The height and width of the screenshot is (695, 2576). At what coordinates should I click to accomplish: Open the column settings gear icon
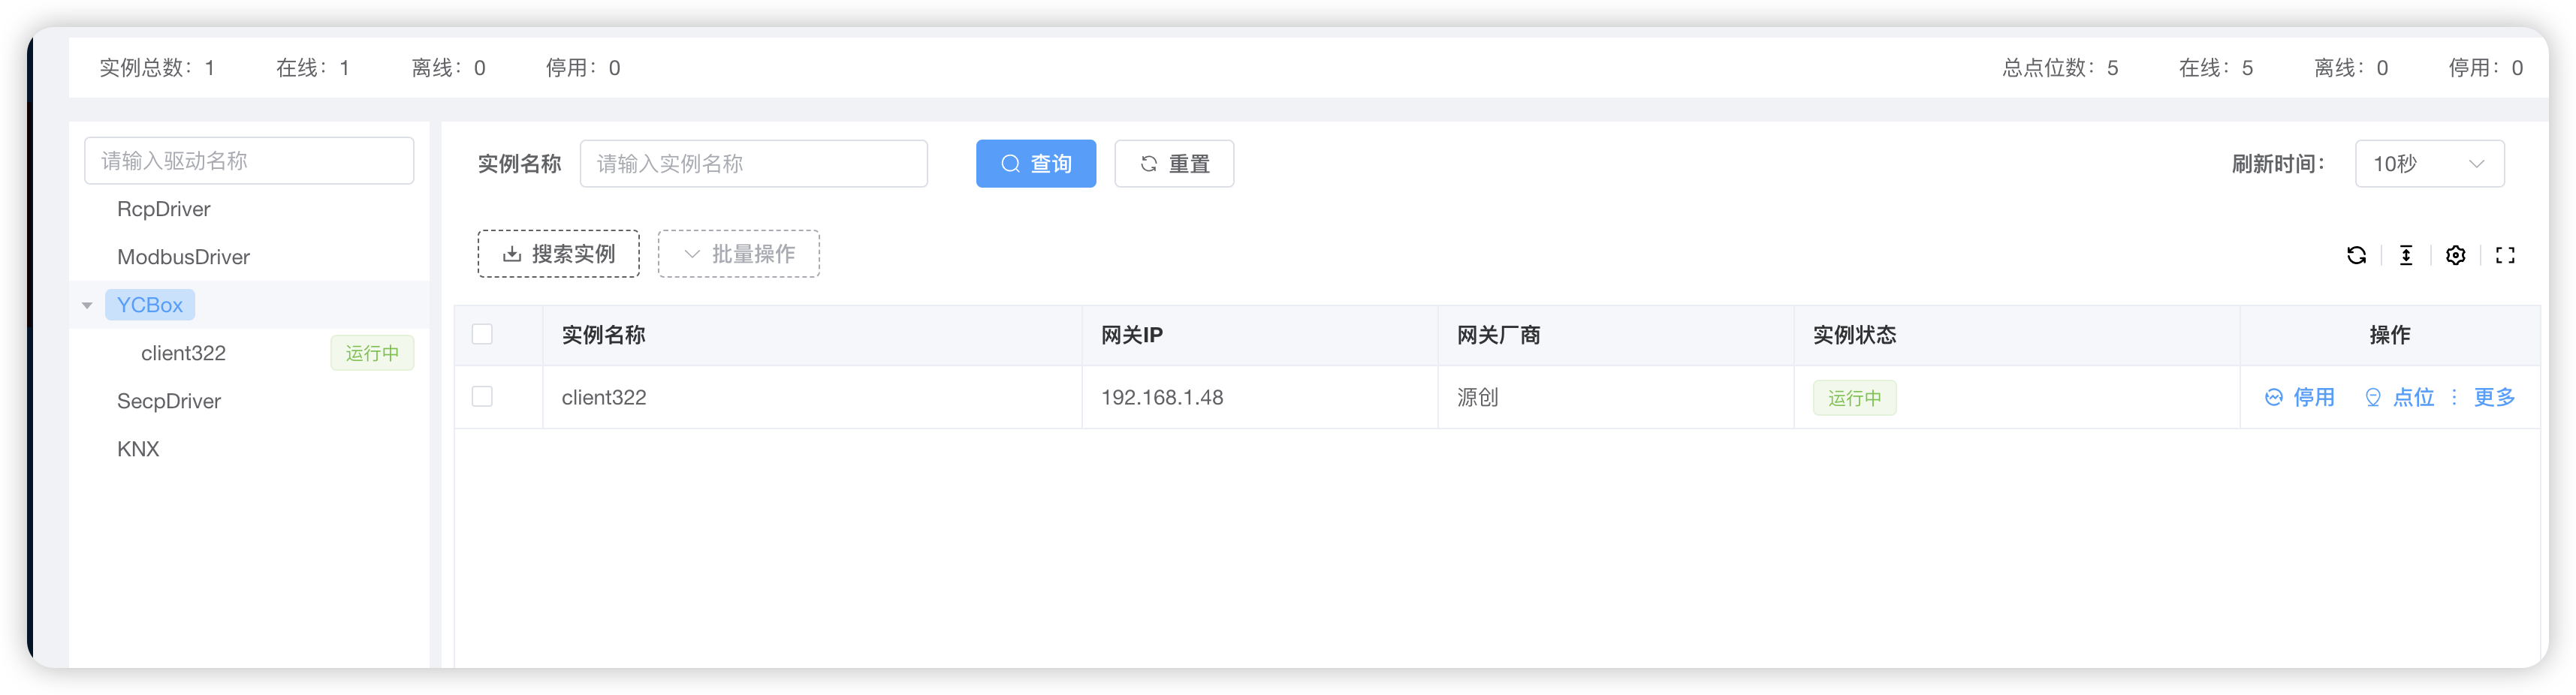2455,255
